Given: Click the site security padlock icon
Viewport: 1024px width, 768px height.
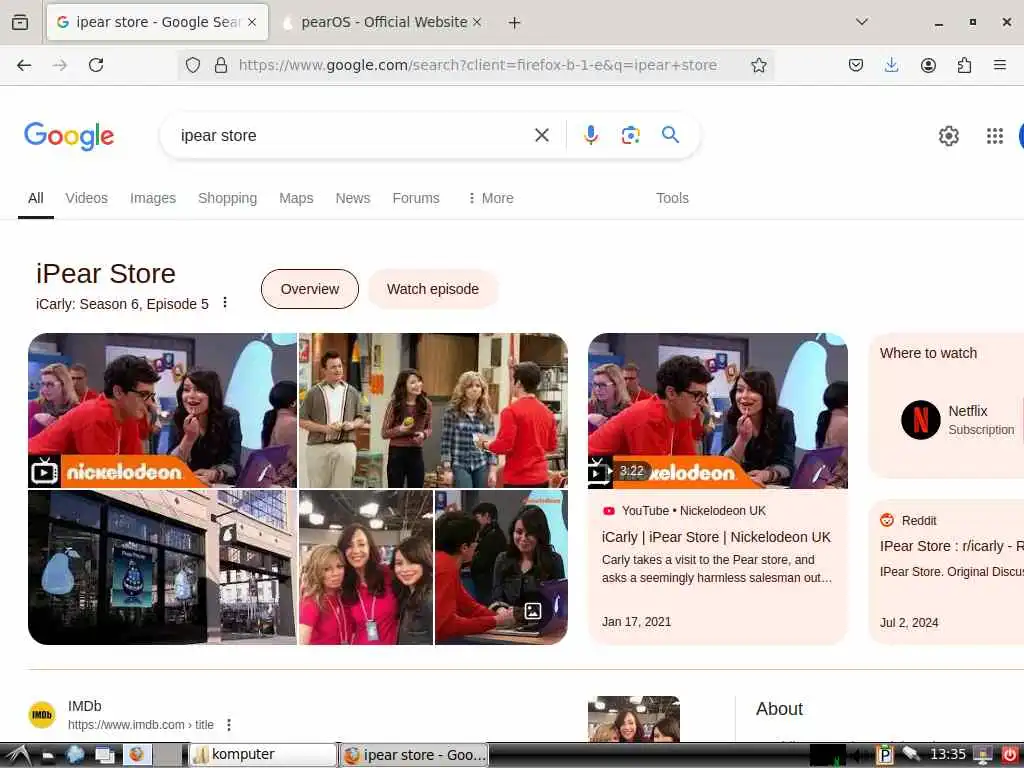Looking at the screenshot, I should click(x=221, y=65).
